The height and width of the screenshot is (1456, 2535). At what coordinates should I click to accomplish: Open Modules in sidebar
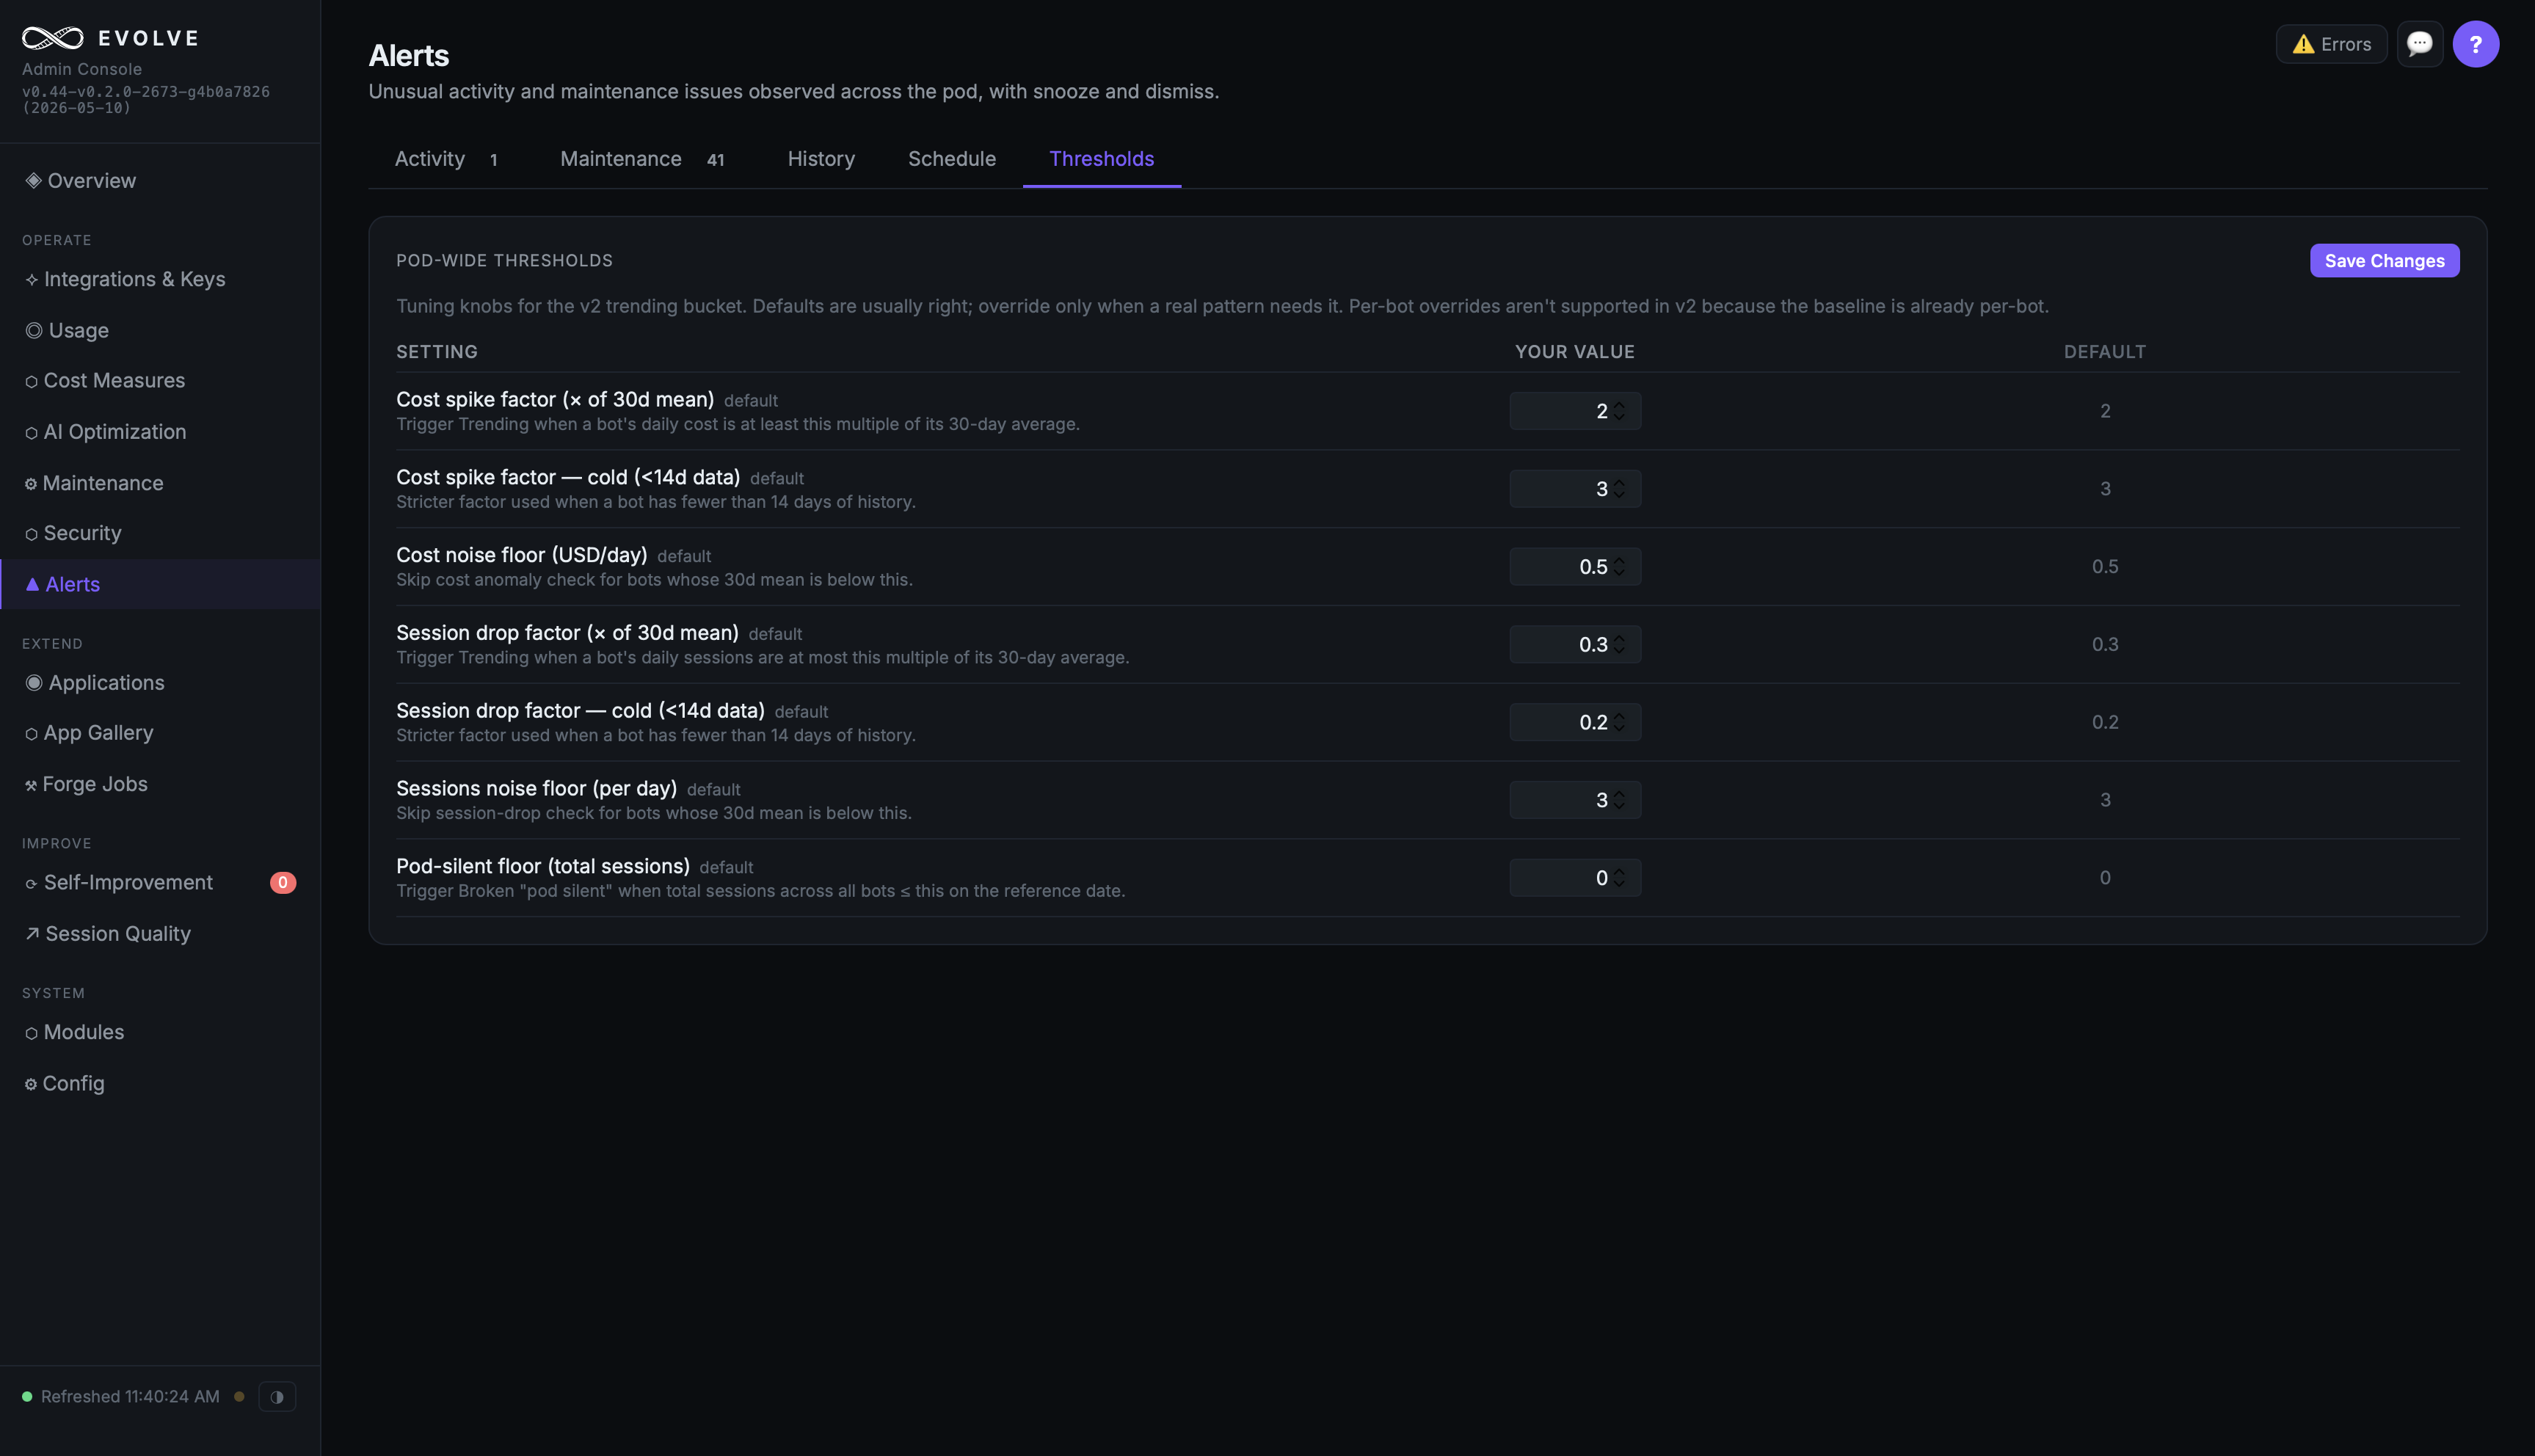tap(160, 1033)
